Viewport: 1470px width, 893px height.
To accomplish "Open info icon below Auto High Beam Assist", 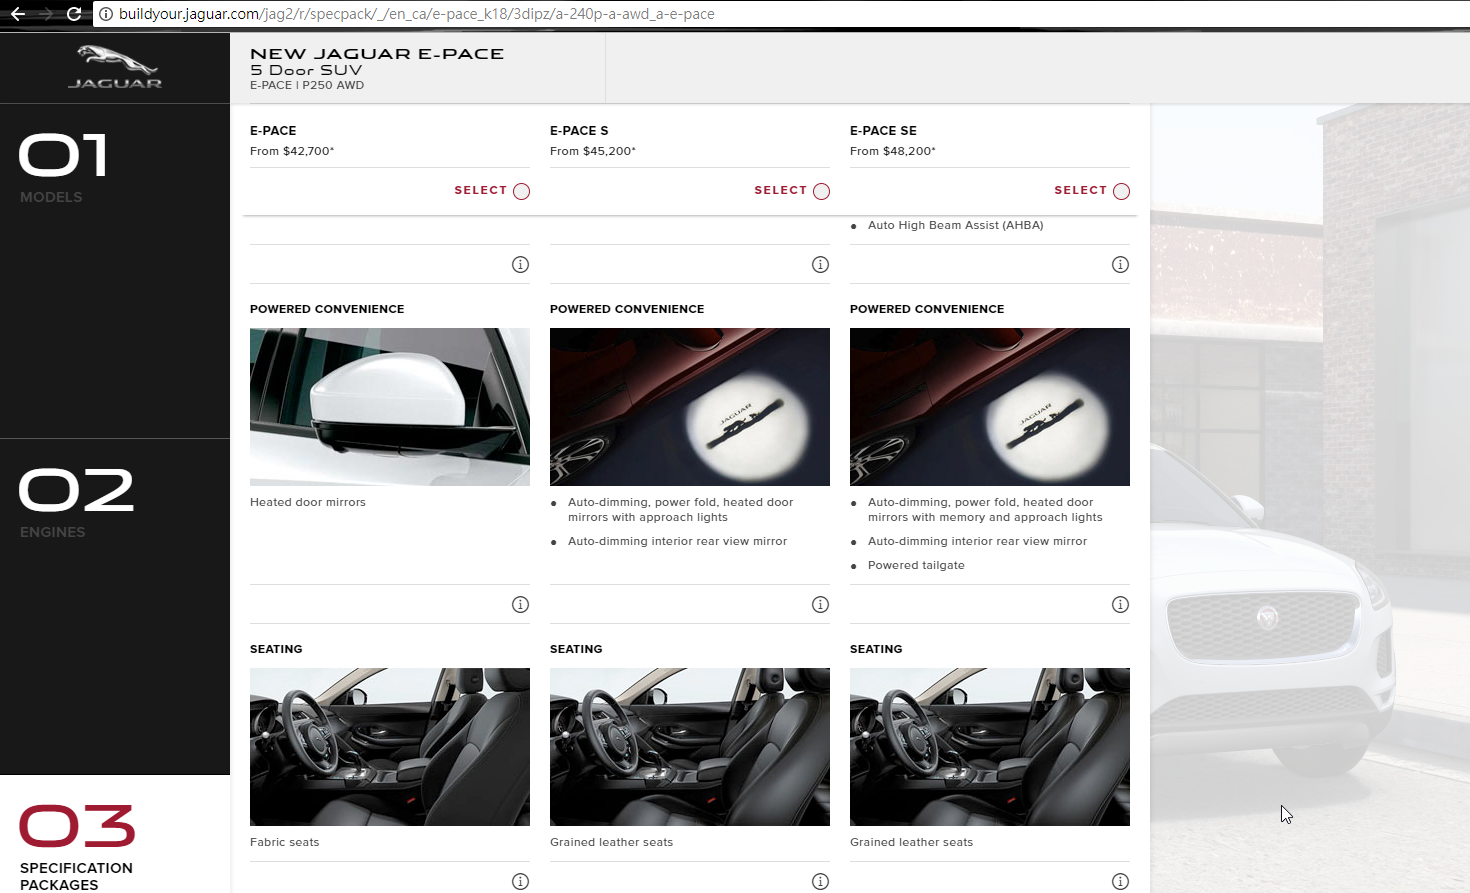I will point(1120,264).
